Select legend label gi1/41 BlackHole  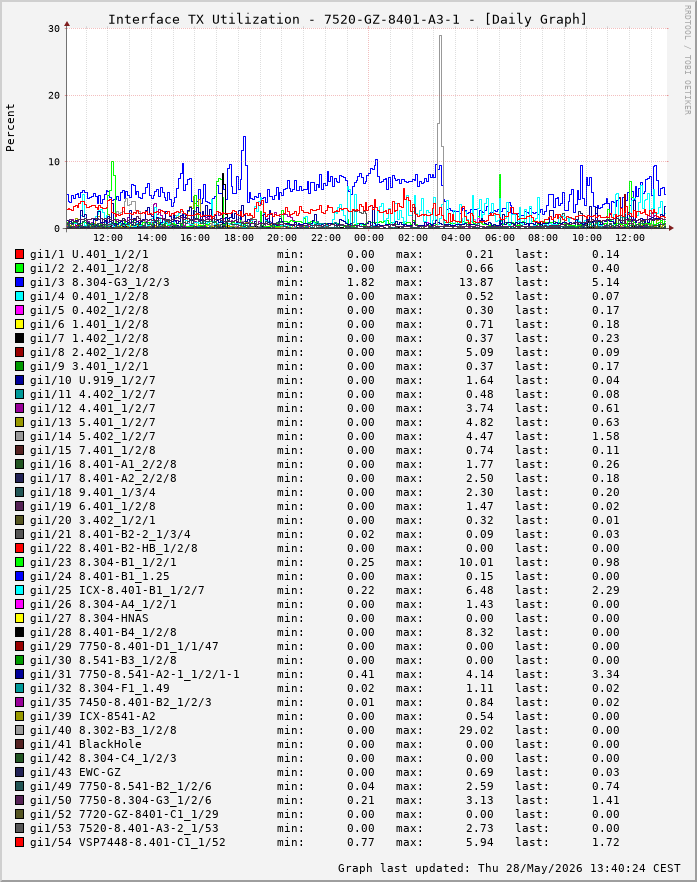86,744
